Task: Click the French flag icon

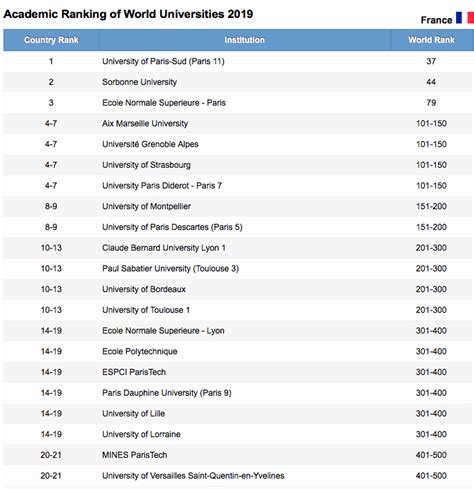Action: (x=465, y=18)
